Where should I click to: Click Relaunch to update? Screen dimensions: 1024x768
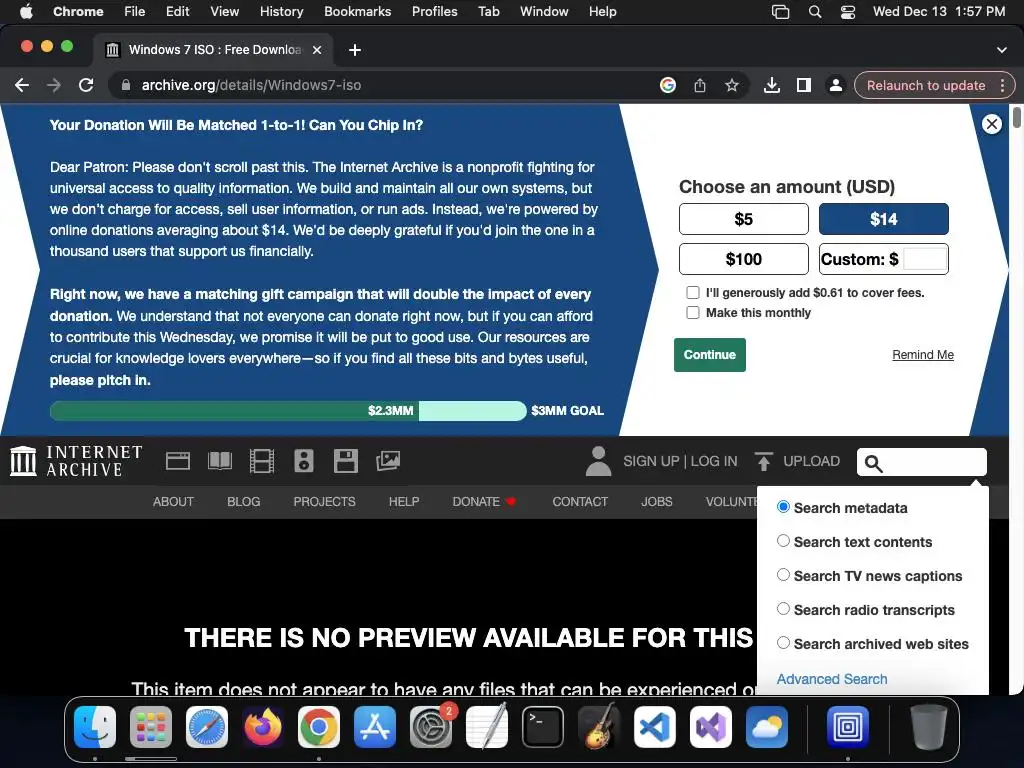[925, 86]
